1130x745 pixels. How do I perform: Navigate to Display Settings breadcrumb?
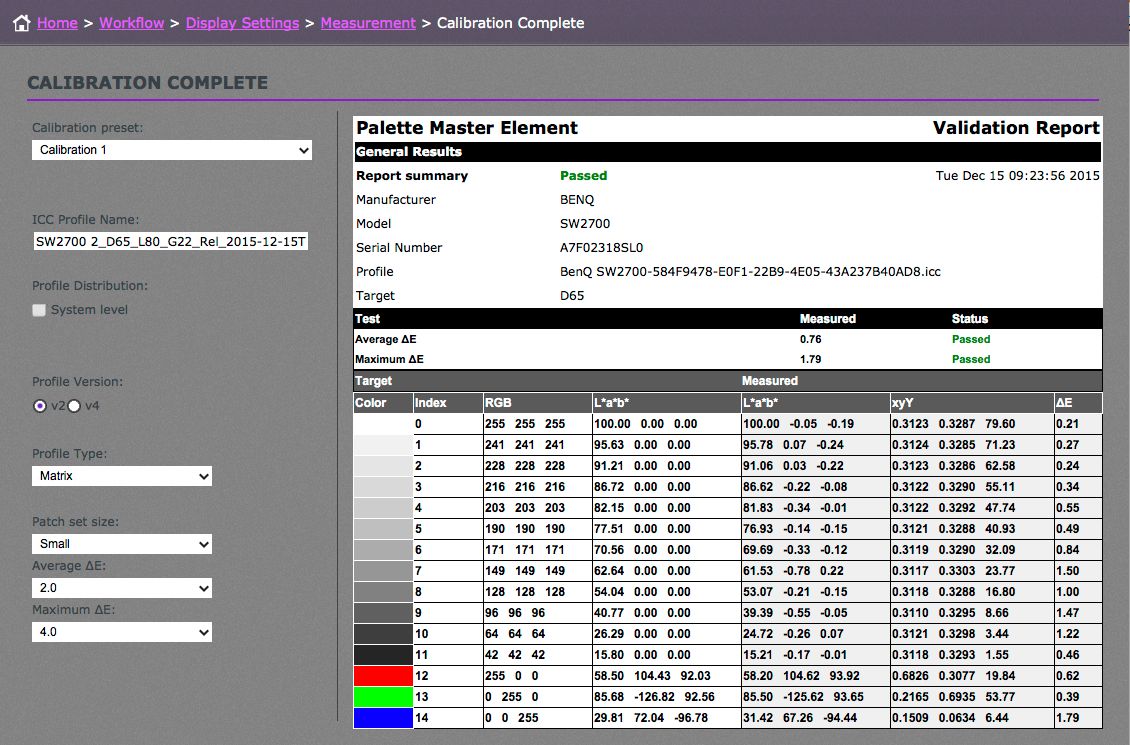(242, 23)
